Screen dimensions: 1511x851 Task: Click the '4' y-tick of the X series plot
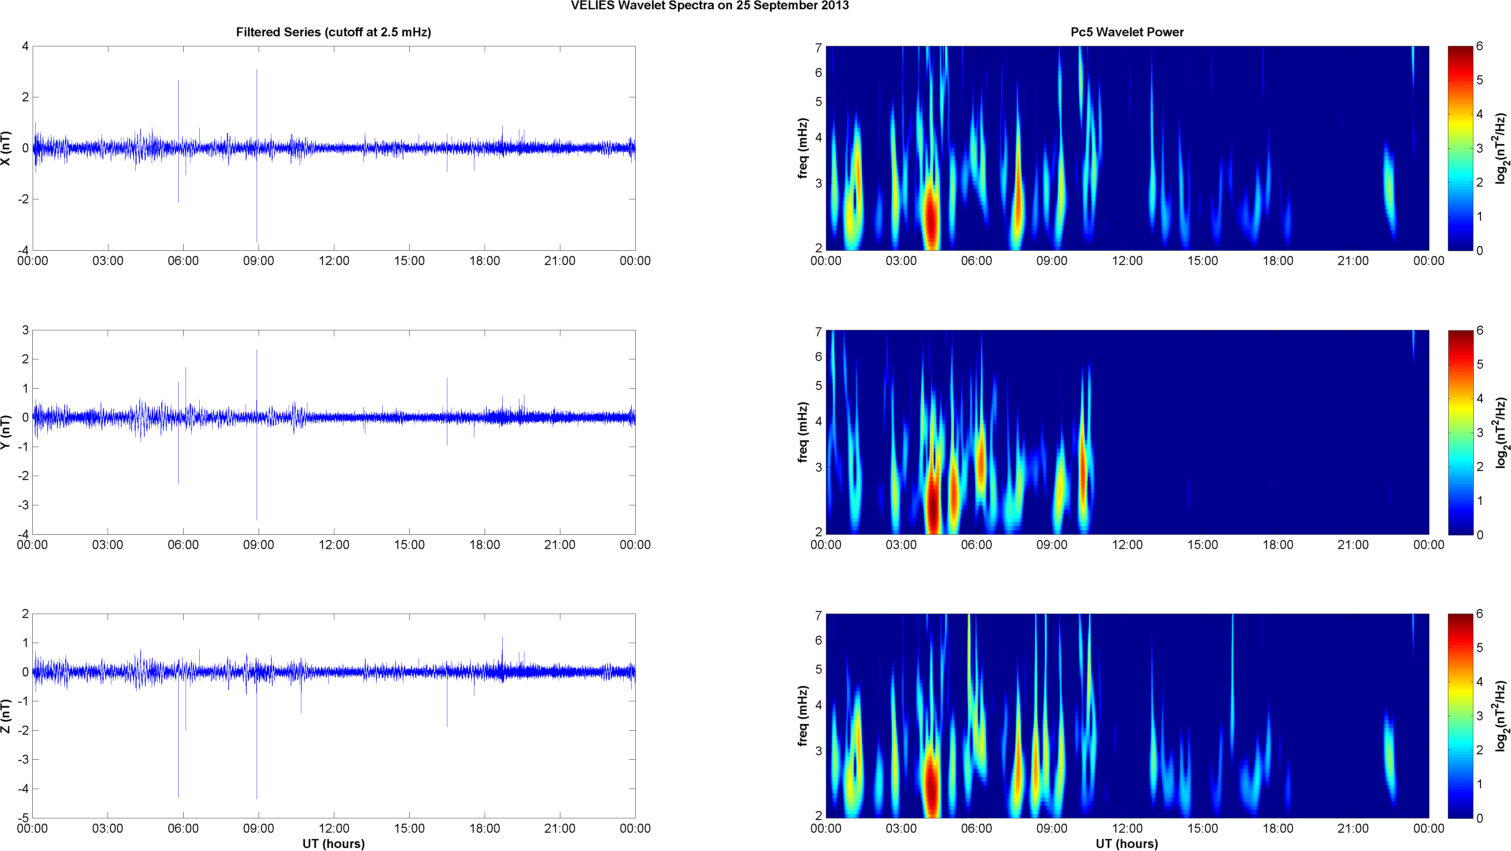coord(25,46)
